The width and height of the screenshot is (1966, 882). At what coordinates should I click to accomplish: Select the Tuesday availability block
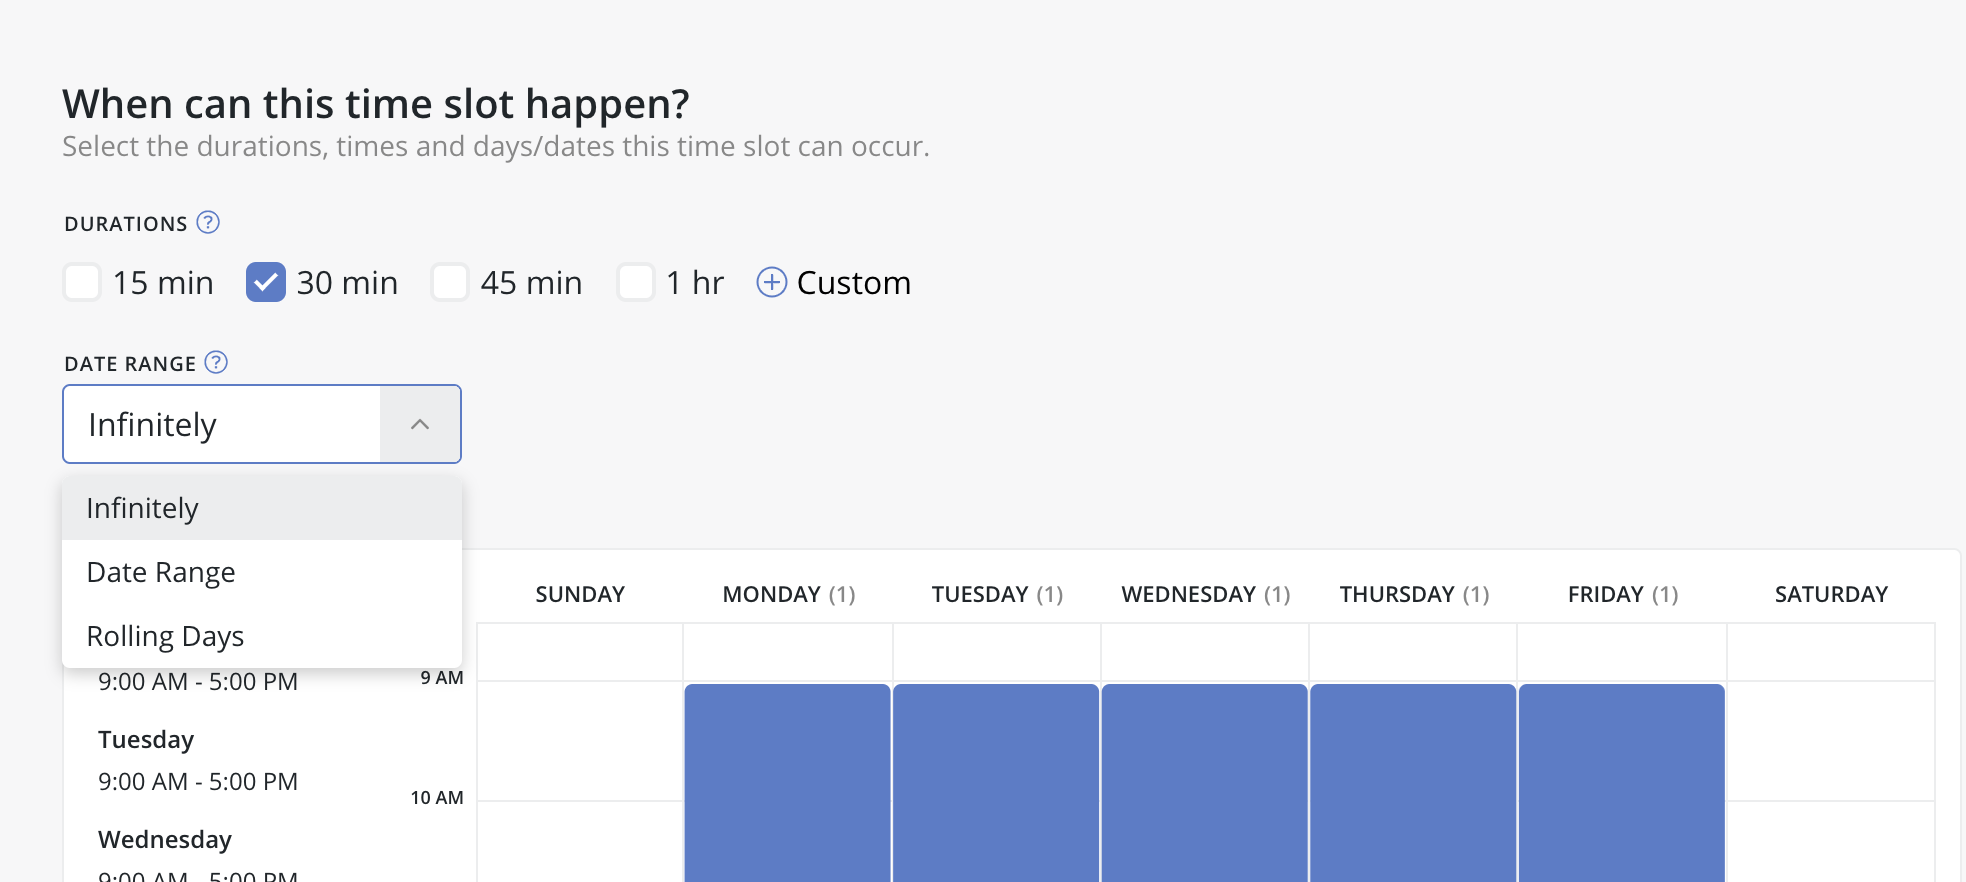[x=996, y=783]
